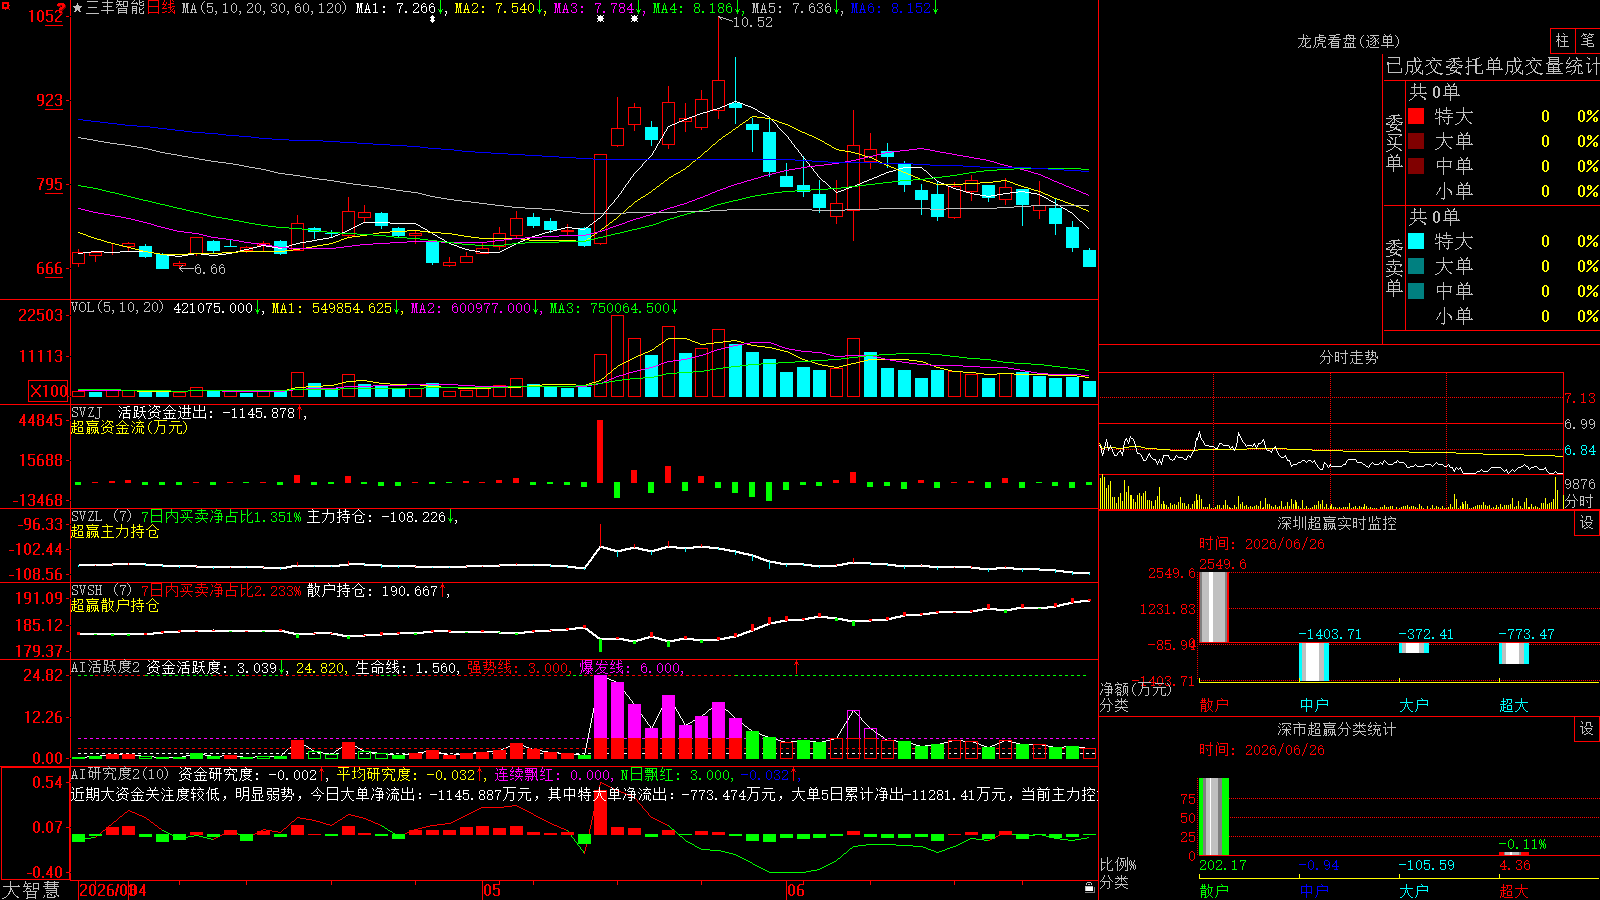Click the 2549.6 散户 bar in 实时监控 chart
1600x900 pixels.
point(1214,607)
